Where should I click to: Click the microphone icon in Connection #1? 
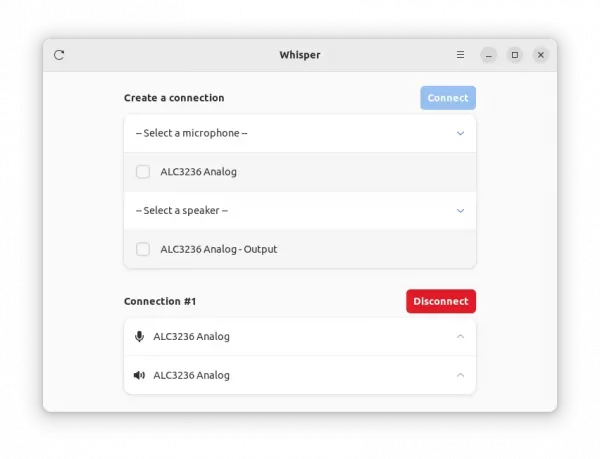[139, 337]
